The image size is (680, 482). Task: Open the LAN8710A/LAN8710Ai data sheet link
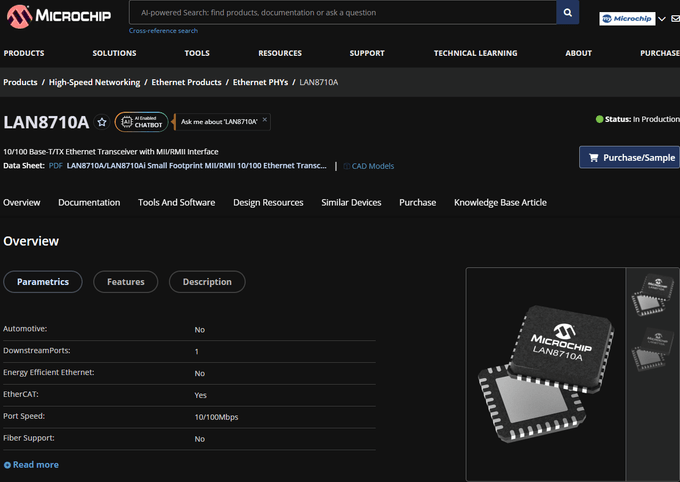196,166
